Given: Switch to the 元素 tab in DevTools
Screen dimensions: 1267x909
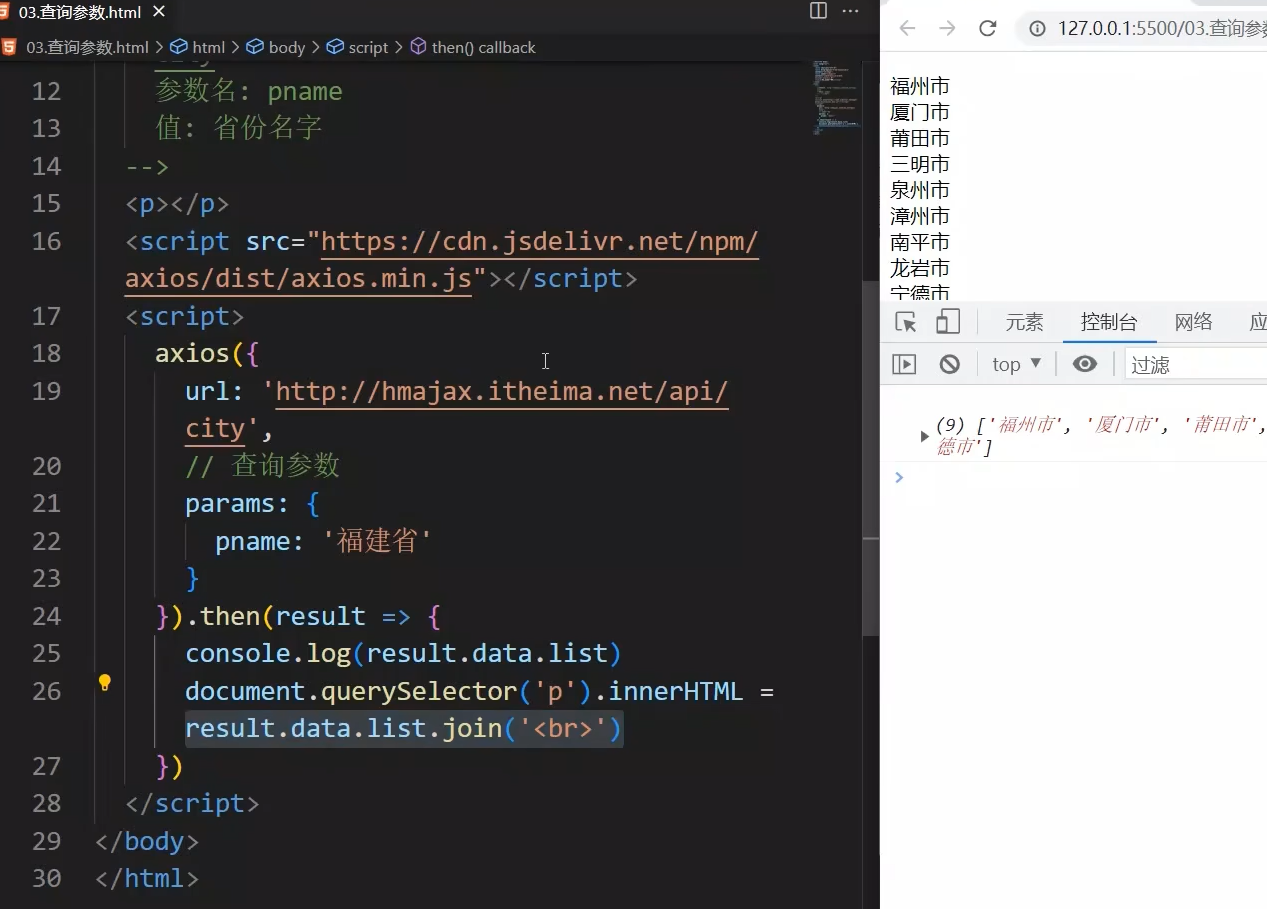Looking at the screenshot, I should tap(1023, 322).
